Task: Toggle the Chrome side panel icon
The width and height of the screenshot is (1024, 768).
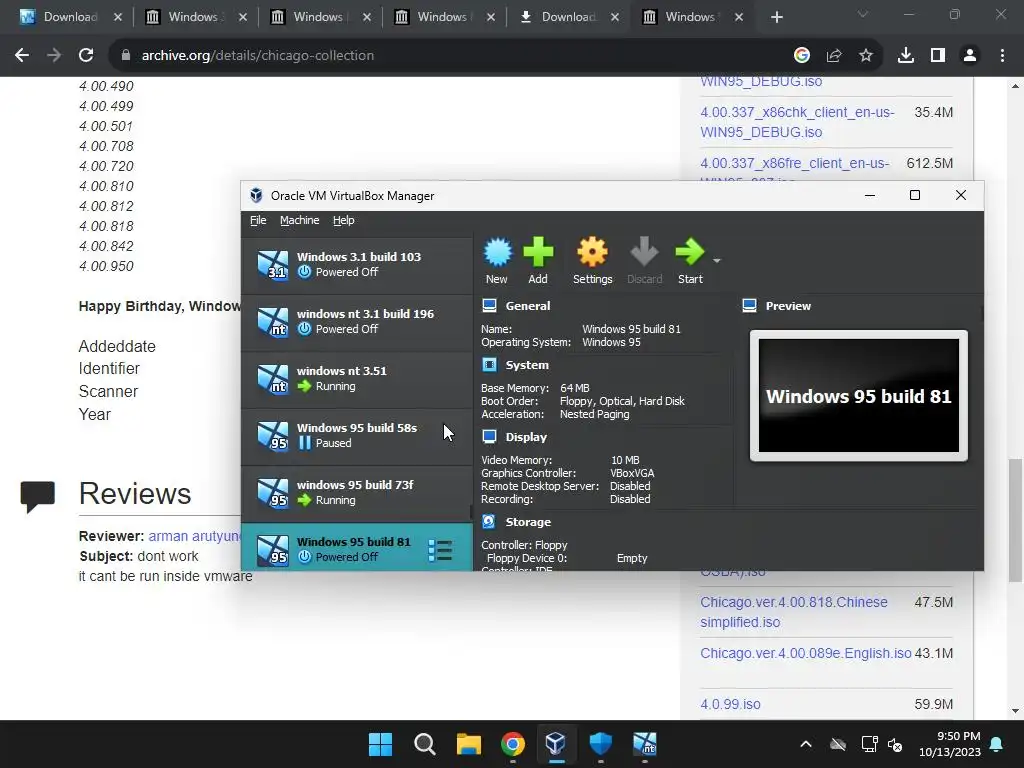Action: [x=938, y=56]
